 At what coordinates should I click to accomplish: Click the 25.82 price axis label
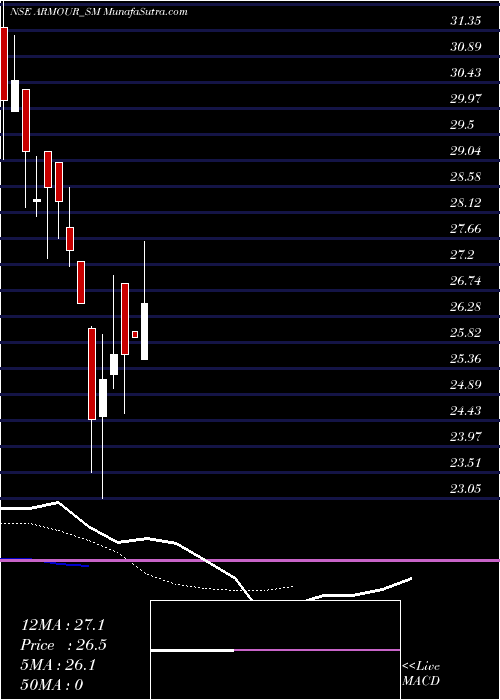[x=466, y=332]
